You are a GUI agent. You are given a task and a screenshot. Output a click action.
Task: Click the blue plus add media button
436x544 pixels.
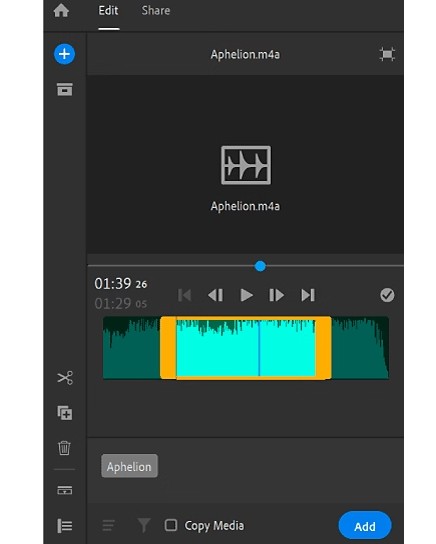pyautogui.click(x=64, y=54)
